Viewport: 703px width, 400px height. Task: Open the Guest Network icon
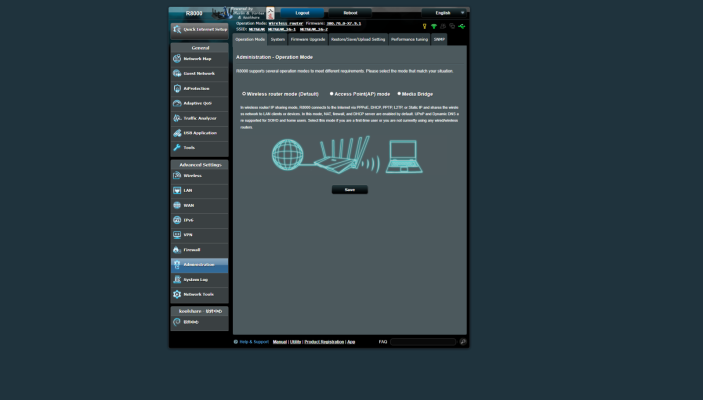[x=177, y=74]
